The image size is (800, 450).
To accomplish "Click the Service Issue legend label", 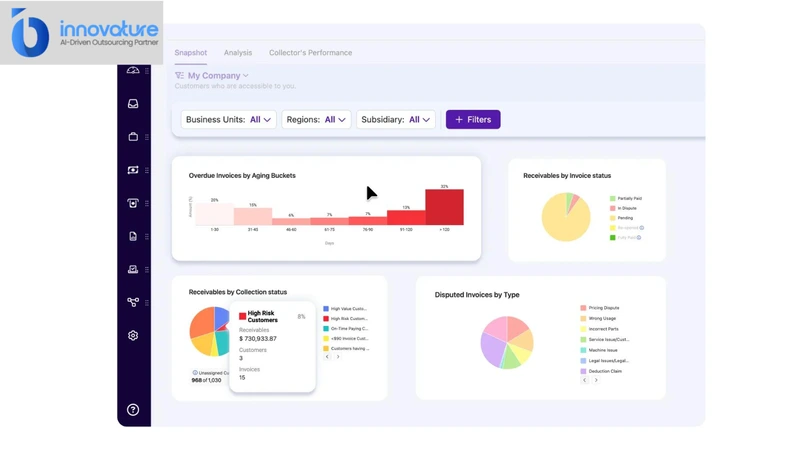I will (x=609, y=339).
